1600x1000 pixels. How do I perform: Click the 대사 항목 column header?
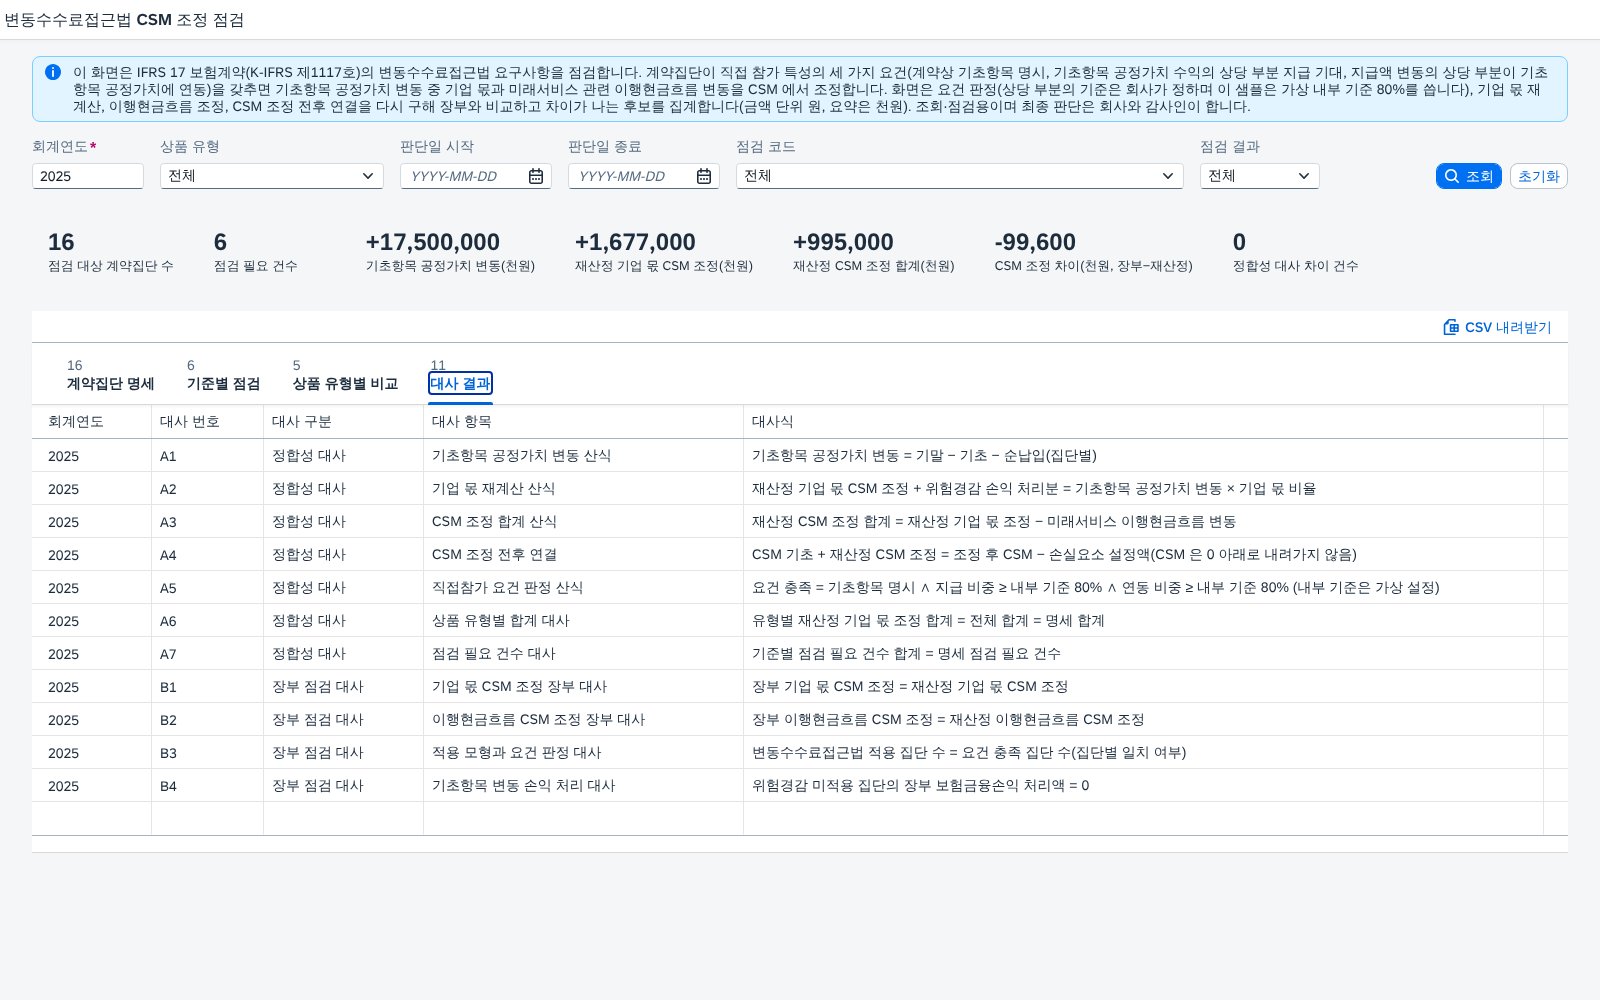[x=584, y=422]
